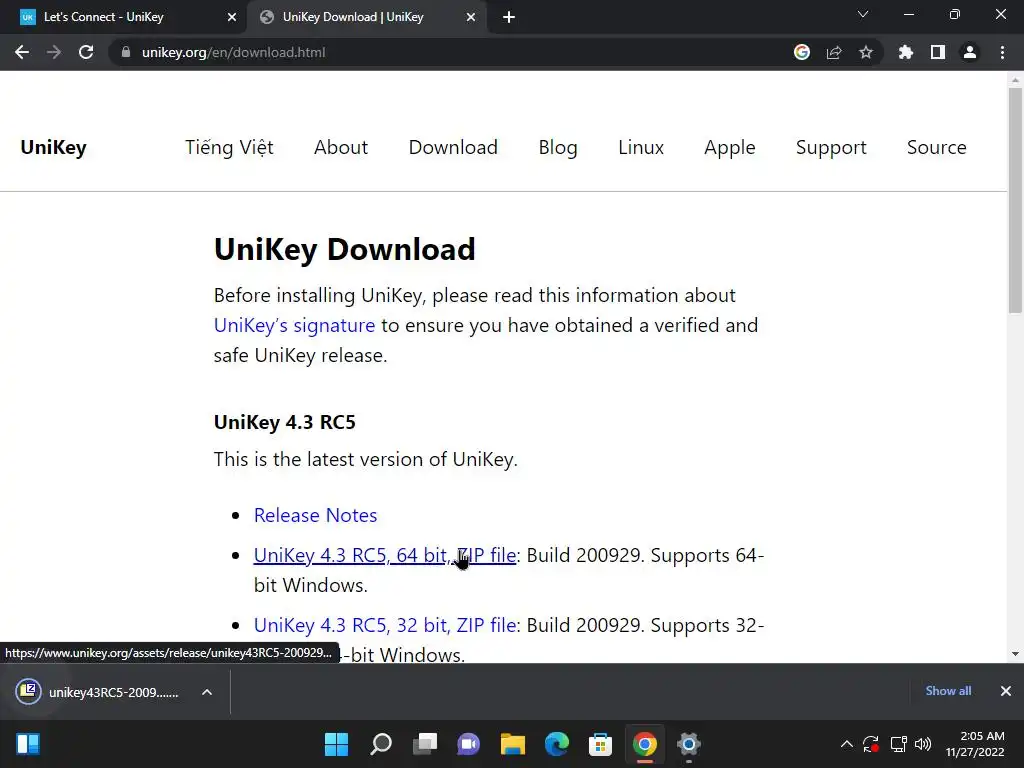Select the UniKey Download | UniKey tab

(366, 17)
